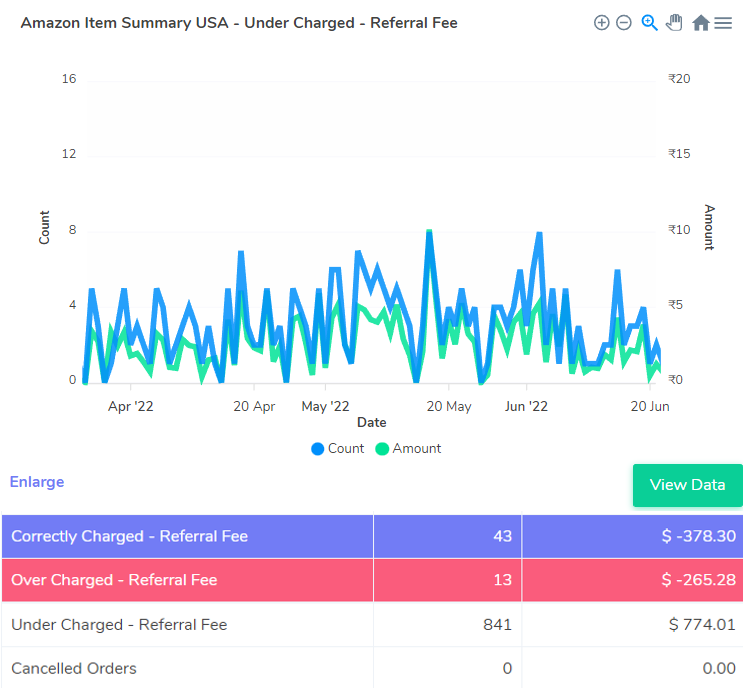Click the Jun '22 axis label
Viewport: 743px width, 688px height.
click(526, 407)
